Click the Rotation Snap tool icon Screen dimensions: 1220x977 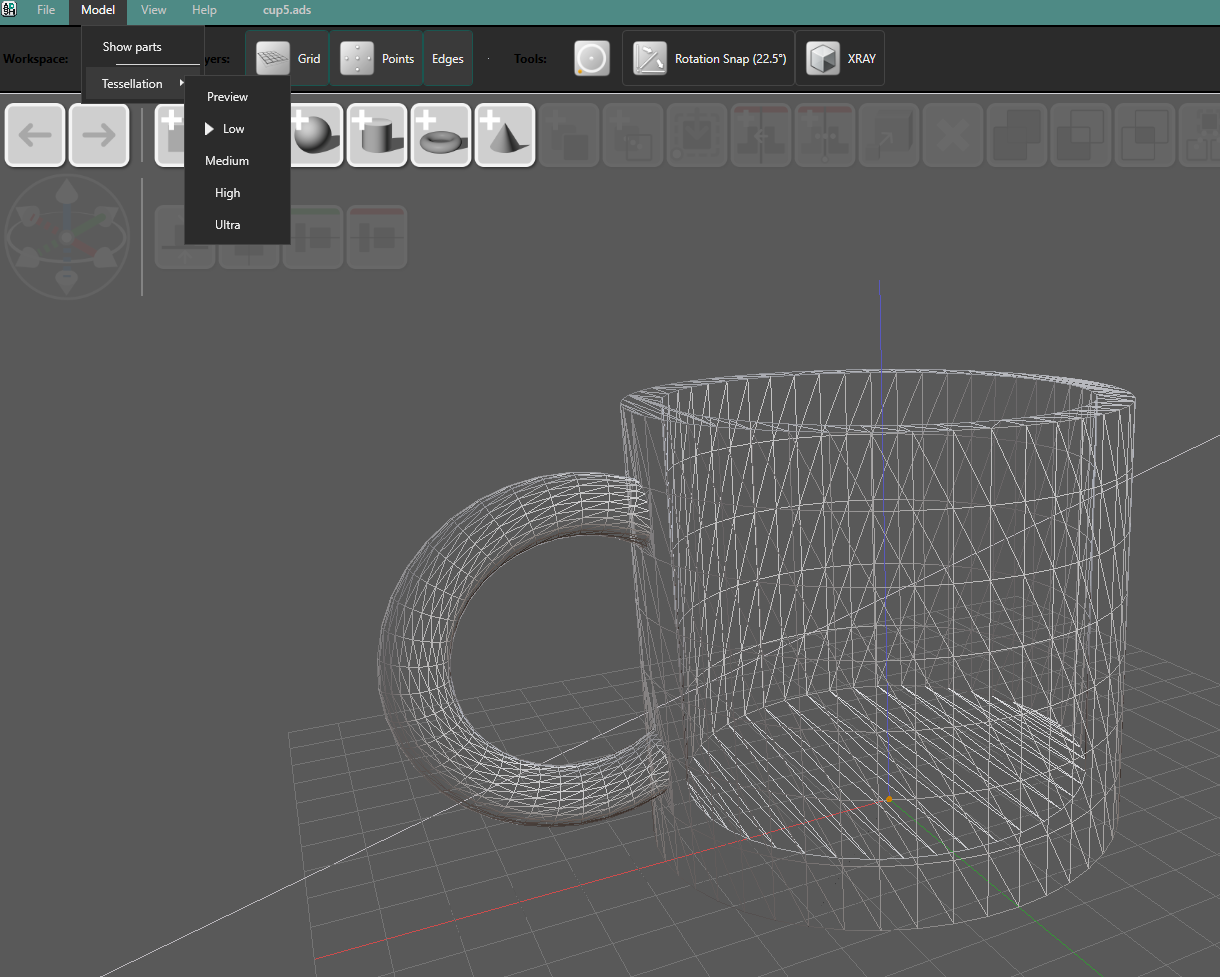(650, 58)
